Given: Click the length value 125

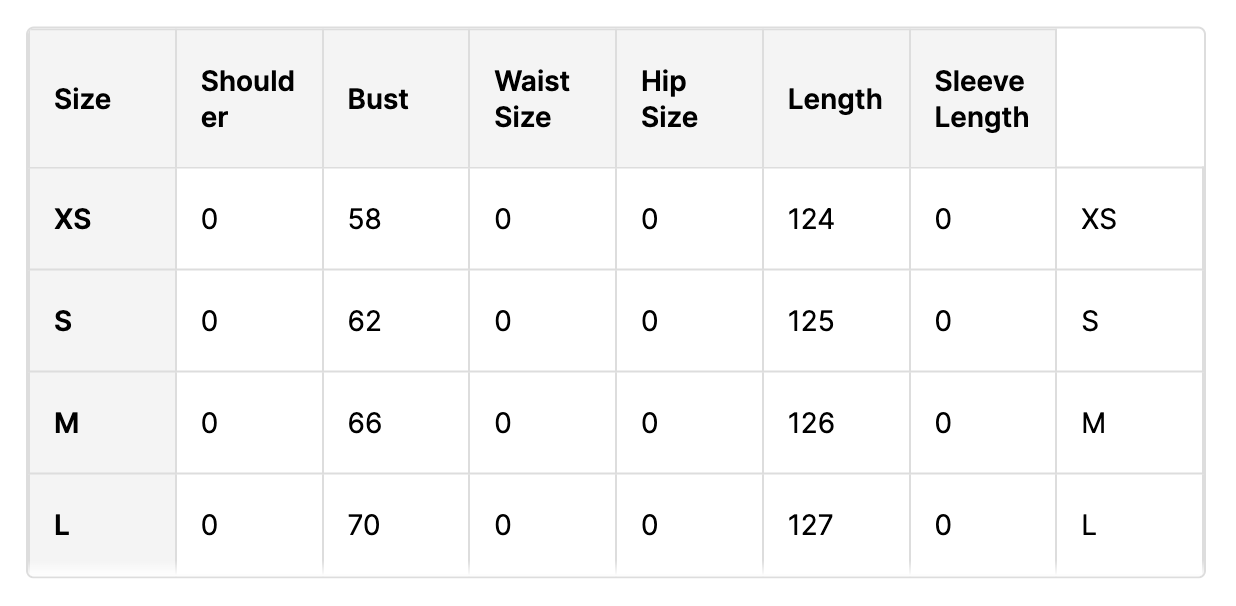Looking at the screenshot, I should pos(811,321).
